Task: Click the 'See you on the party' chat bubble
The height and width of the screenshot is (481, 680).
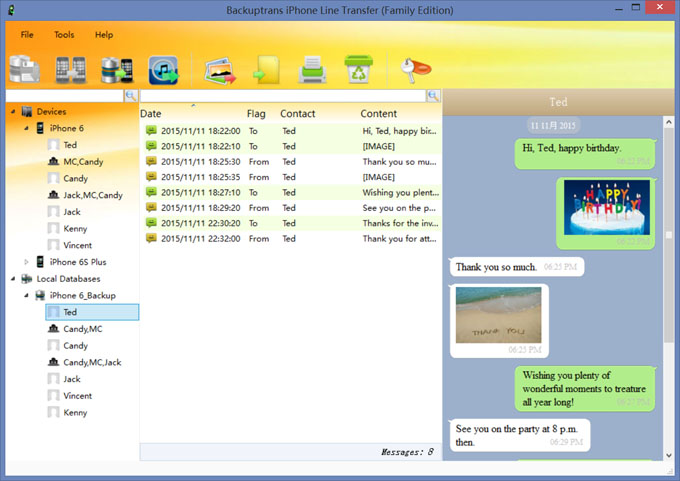Action: [520, 435]
